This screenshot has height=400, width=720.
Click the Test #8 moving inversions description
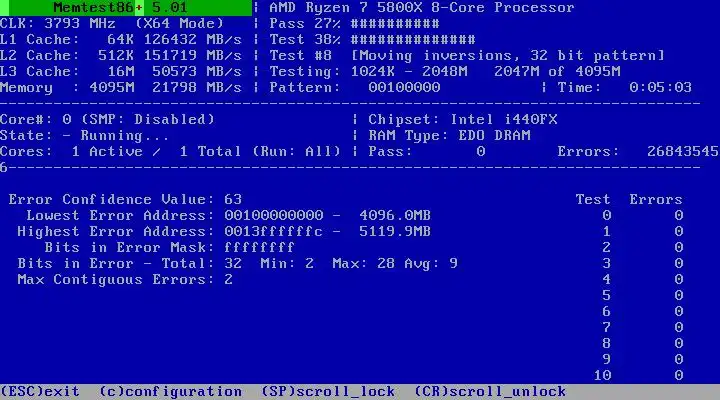(467, 56)
